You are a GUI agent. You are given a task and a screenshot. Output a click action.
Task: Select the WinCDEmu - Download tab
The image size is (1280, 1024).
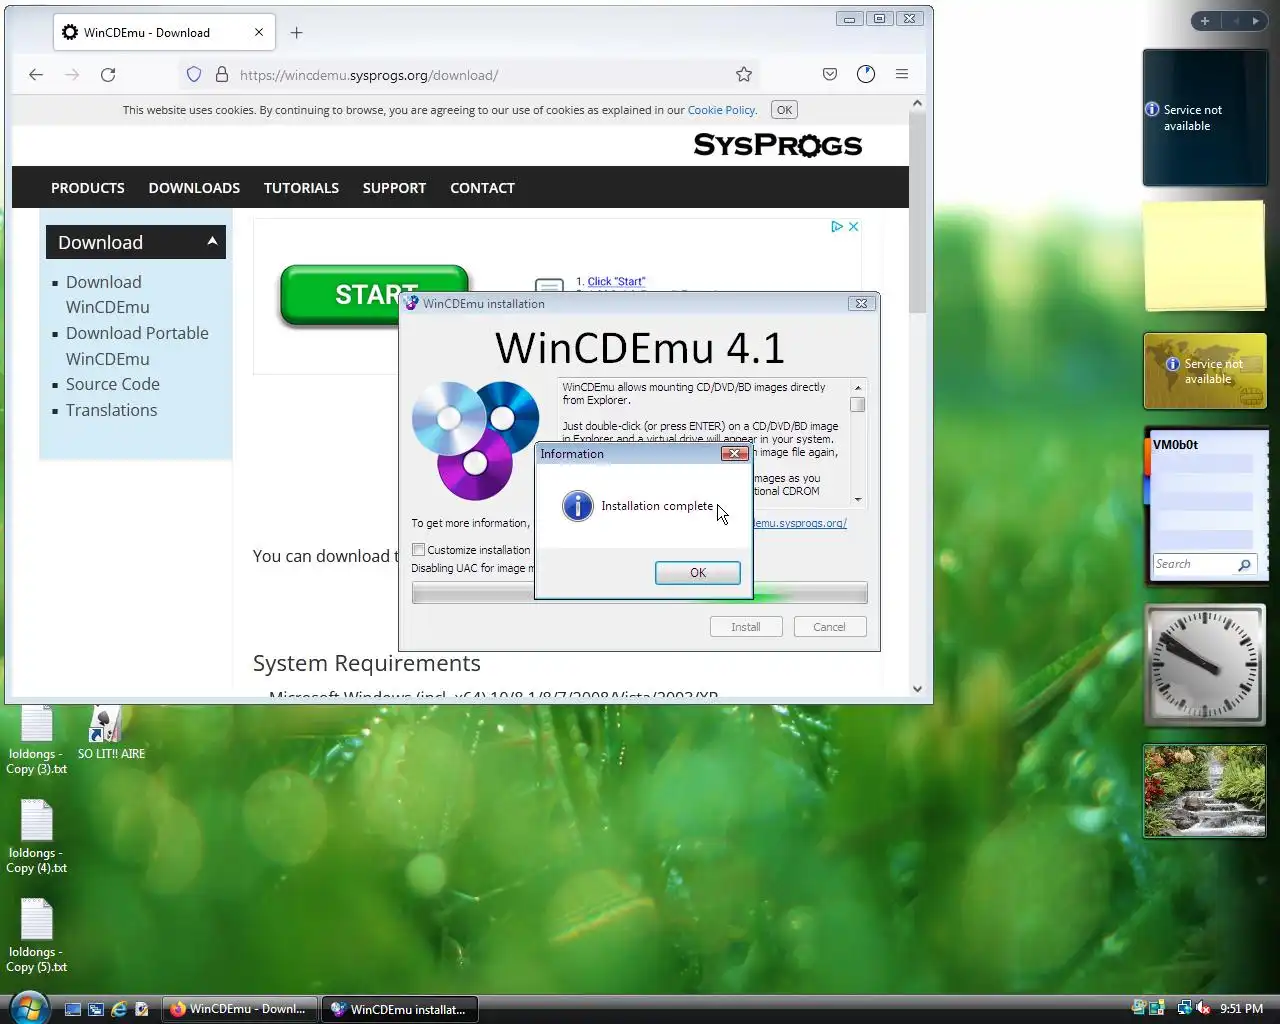click(165, 32)
